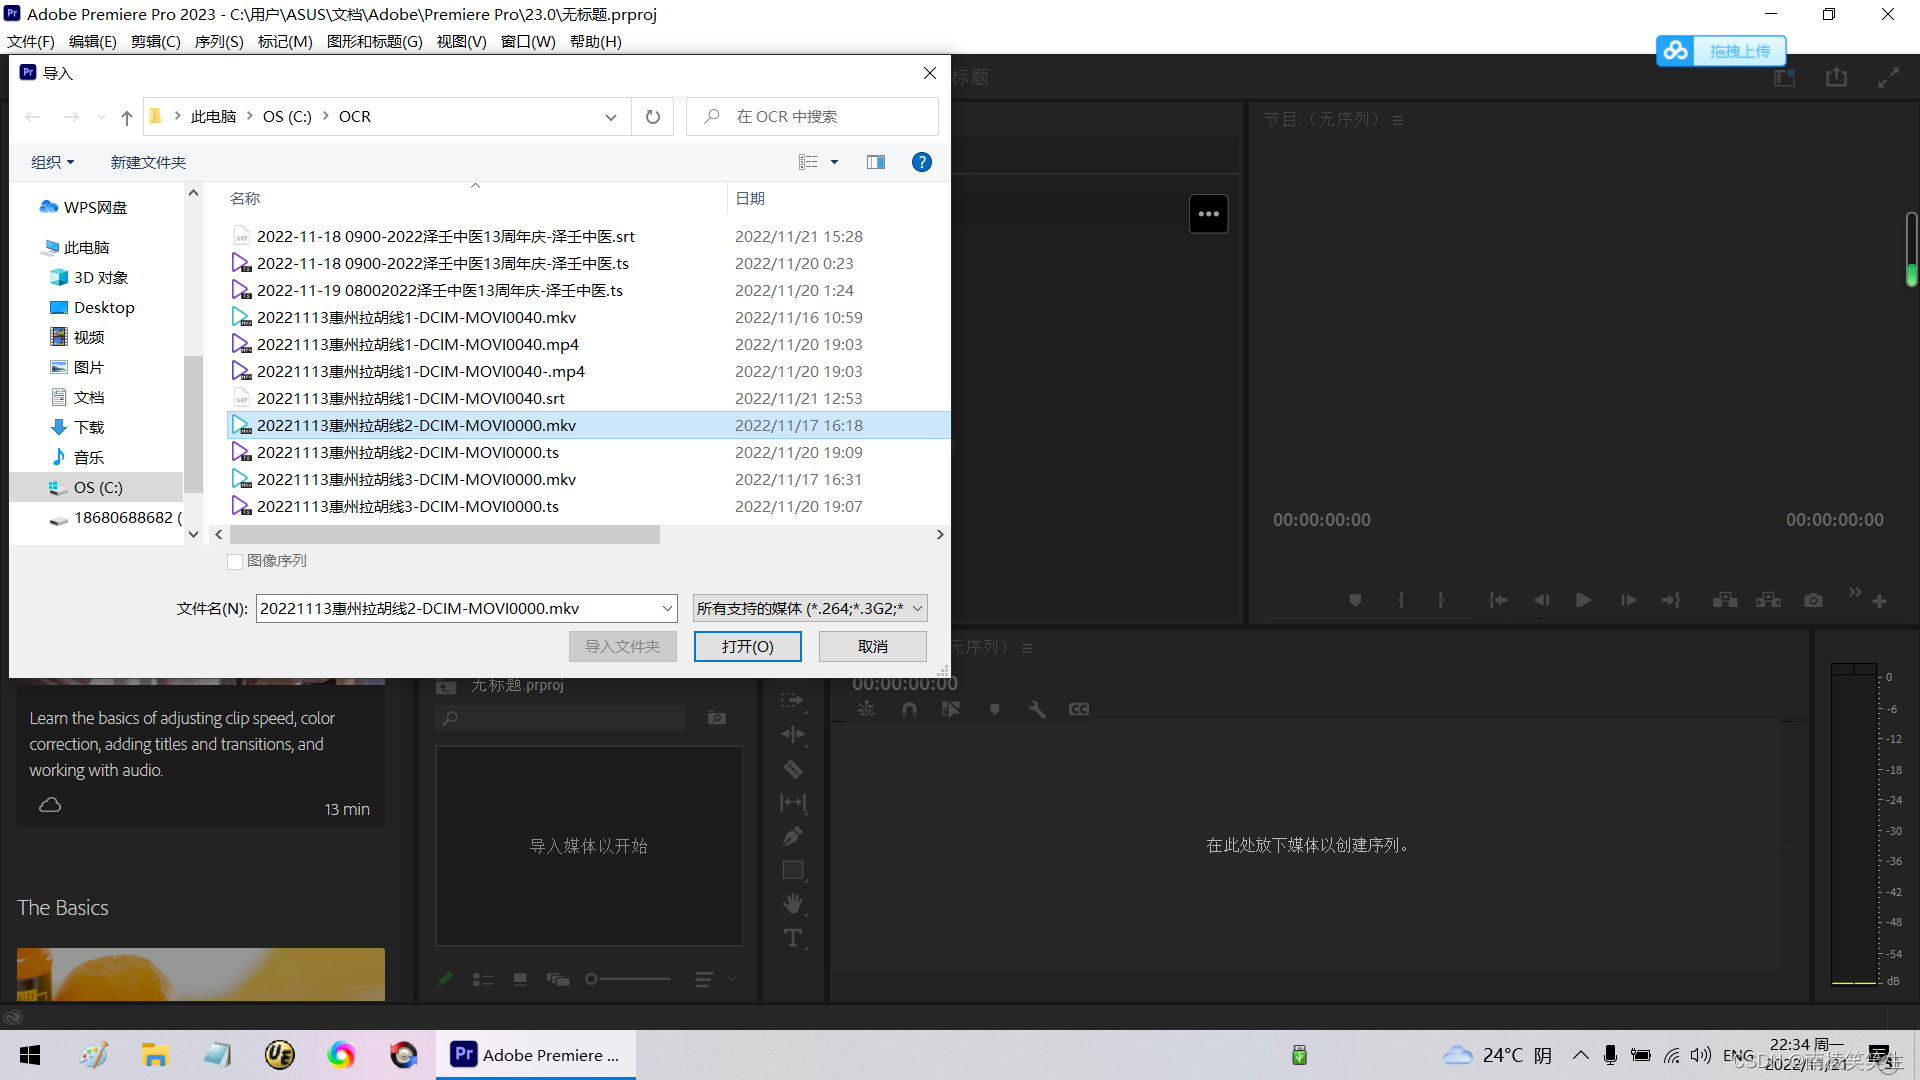Image resolution: width=1920 pixels, height=1080 pixels.
Task: Click the 打开(O) button
Action: 748,647
